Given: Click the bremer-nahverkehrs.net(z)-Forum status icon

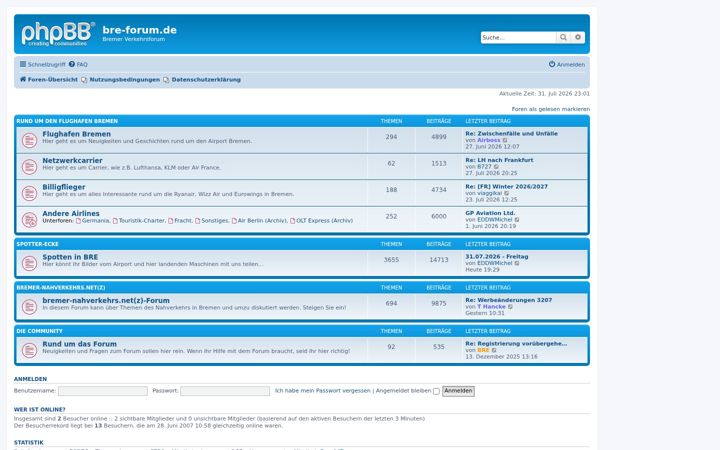Looking at the screenshot, I should [x=29, y=307].
